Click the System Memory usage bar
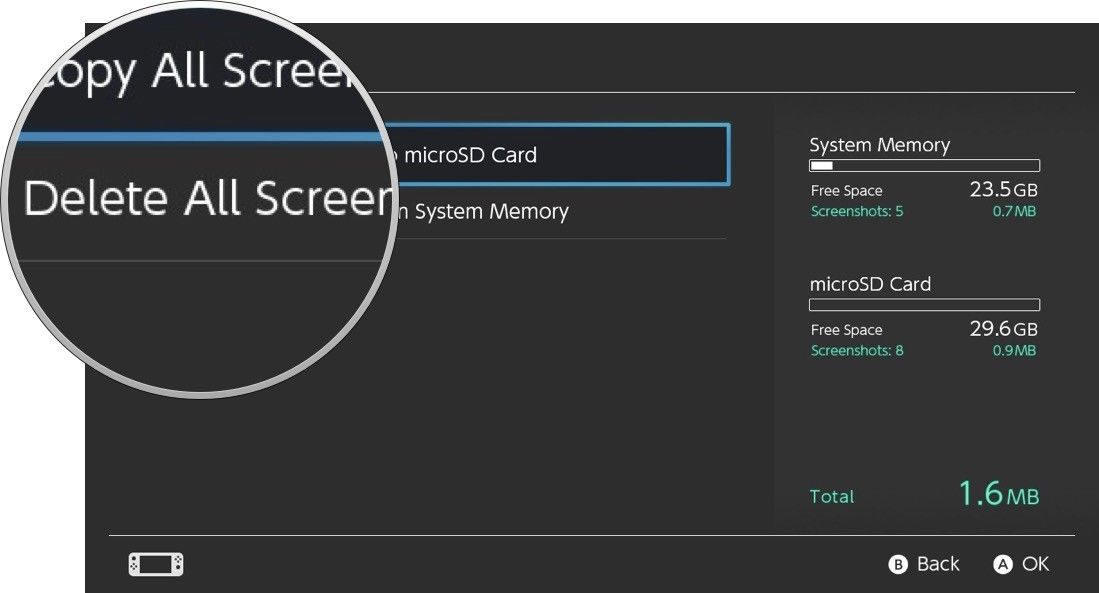The height and width of the screenshot is (593, 1099). coord(923,166)
